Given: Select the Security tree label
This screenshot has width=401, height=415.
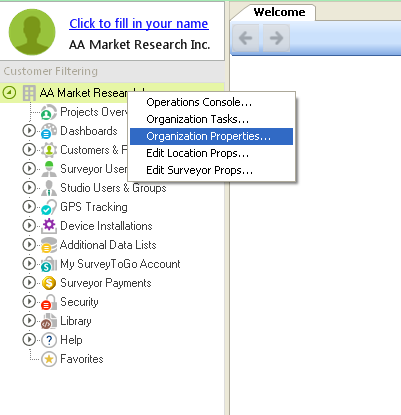Looking at the screenshot, I should pyautogui.click(x=79, y=302).
